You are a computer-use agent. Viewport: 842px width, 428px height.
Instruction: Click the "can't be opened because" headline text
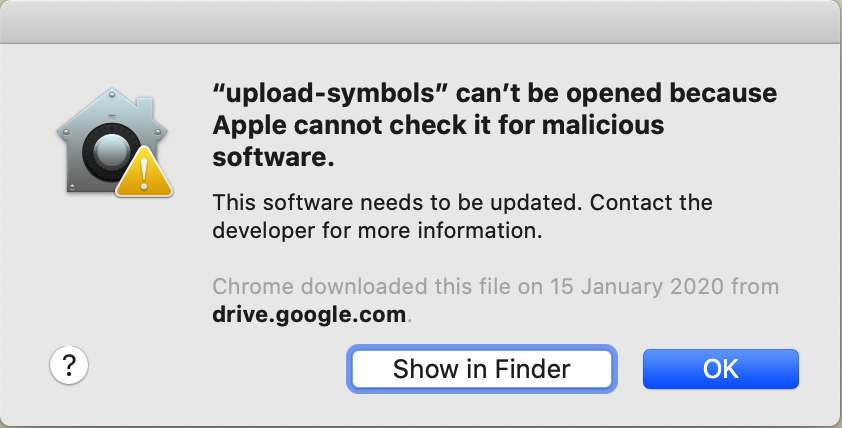616,93
